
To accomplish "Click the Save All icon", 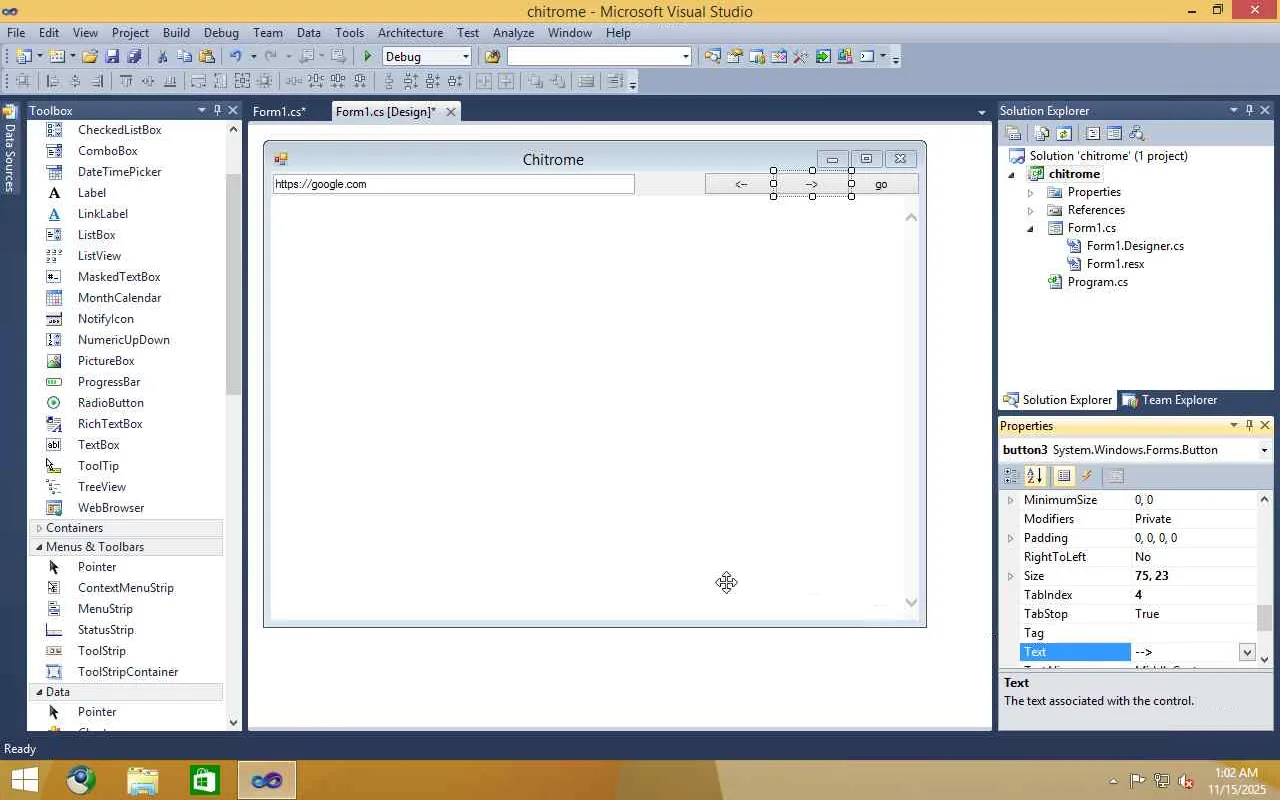I will (x=134, y=57).
